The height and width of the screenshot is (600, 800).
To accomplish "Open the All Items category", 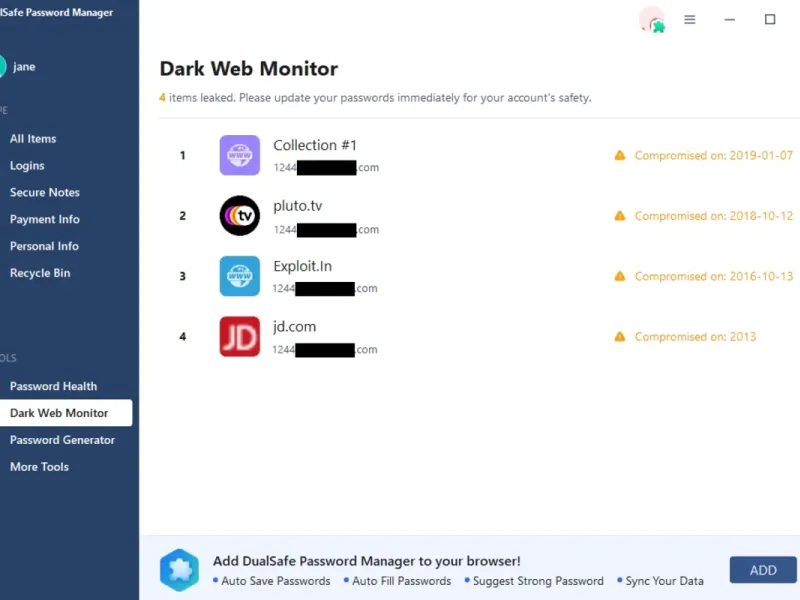I will pos(33,139).
